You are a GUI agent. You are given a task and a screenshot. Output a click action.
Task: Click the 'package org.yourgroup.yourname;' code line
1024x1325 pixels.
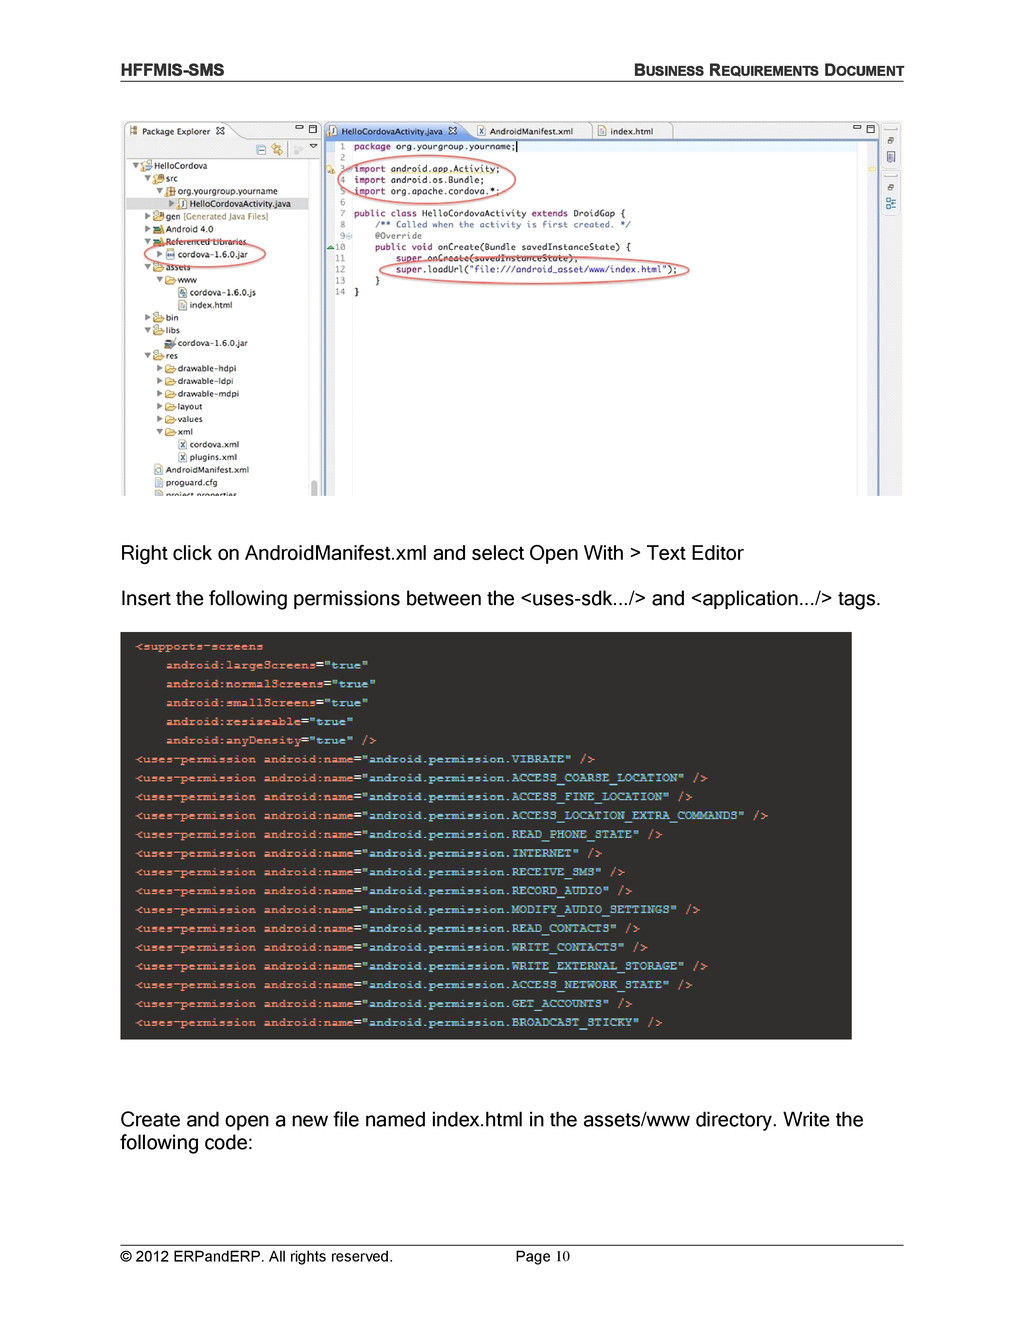pos(435,146)
